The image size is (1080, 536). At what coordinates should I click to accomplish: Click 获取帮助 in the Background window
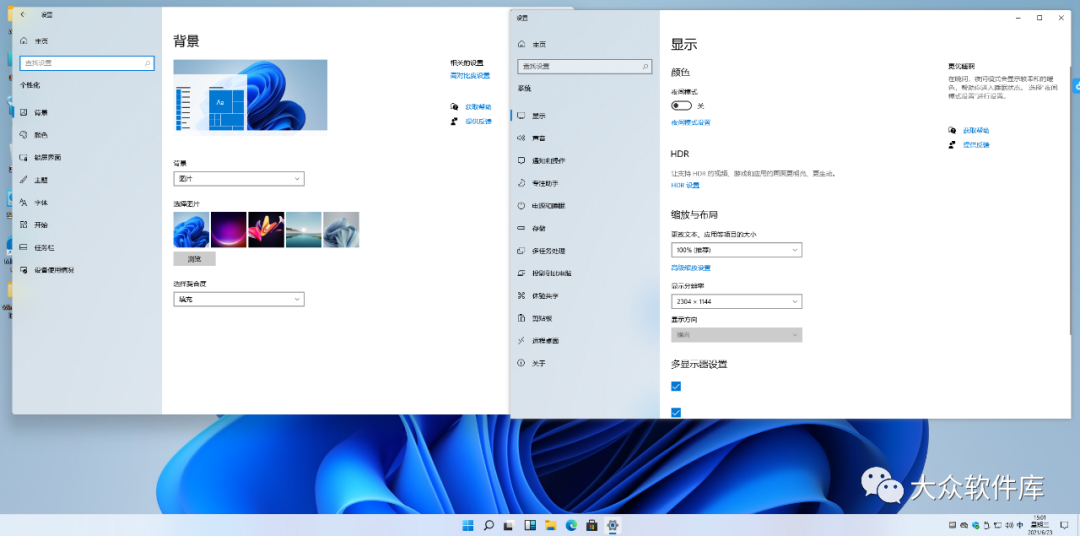(478, 107)
